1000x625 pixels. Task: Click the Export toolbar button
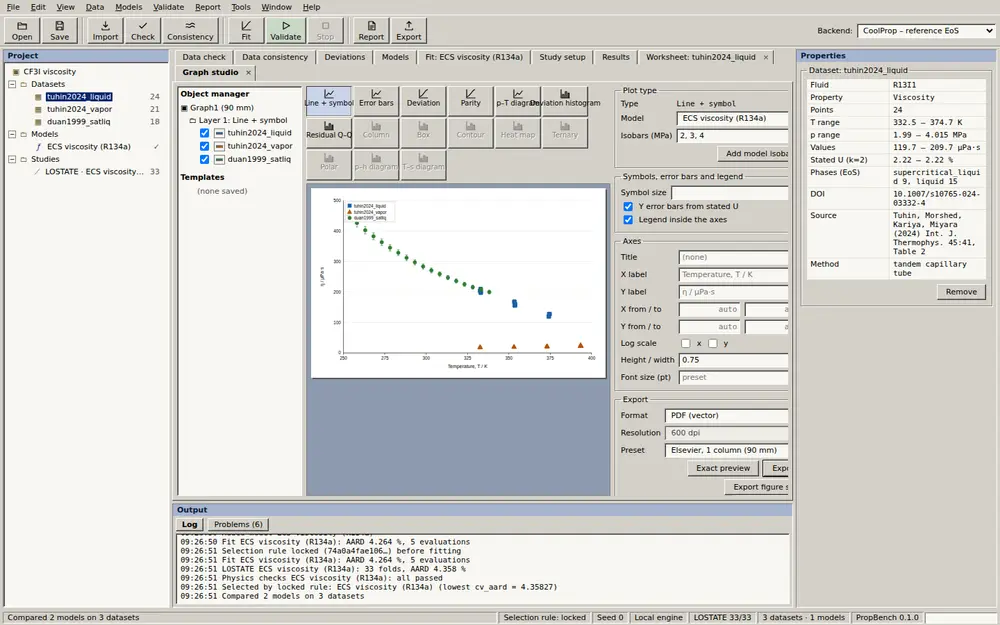(x=409, y=31)
